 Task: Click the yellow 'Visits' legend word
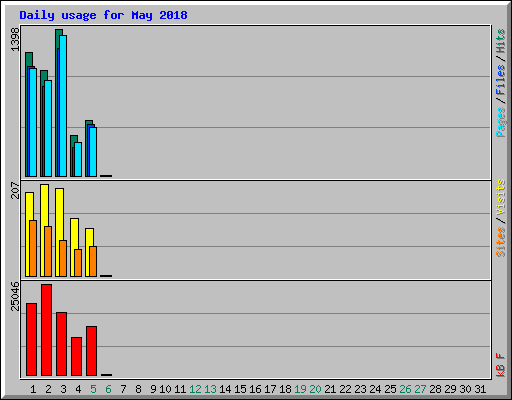[x=501, y=197]
